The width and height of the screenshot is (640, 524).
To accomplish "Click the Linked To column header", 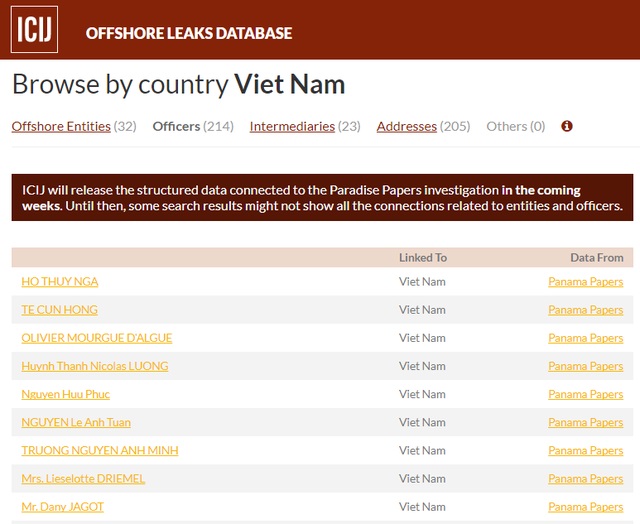I will (x=423, y=258).
